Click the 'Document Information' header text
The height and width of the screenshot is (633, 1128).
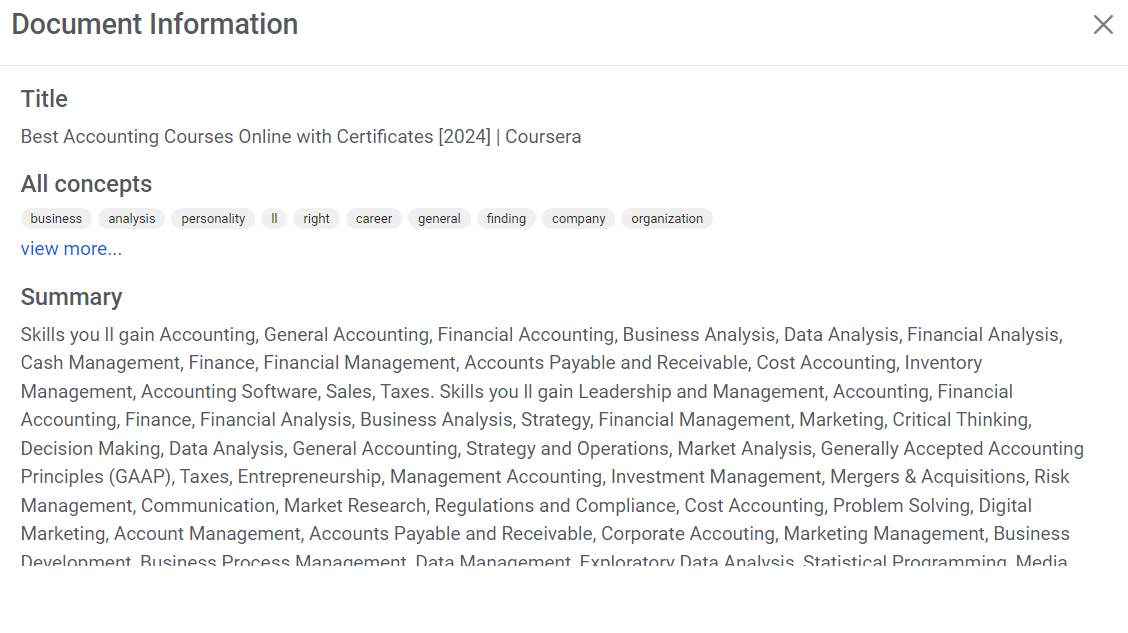click(155, 24)
